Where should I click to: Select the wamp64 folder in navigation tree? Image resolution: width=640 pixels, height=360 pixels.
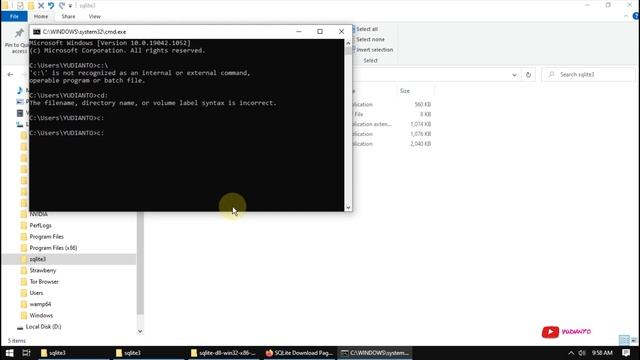coord(40,304)
